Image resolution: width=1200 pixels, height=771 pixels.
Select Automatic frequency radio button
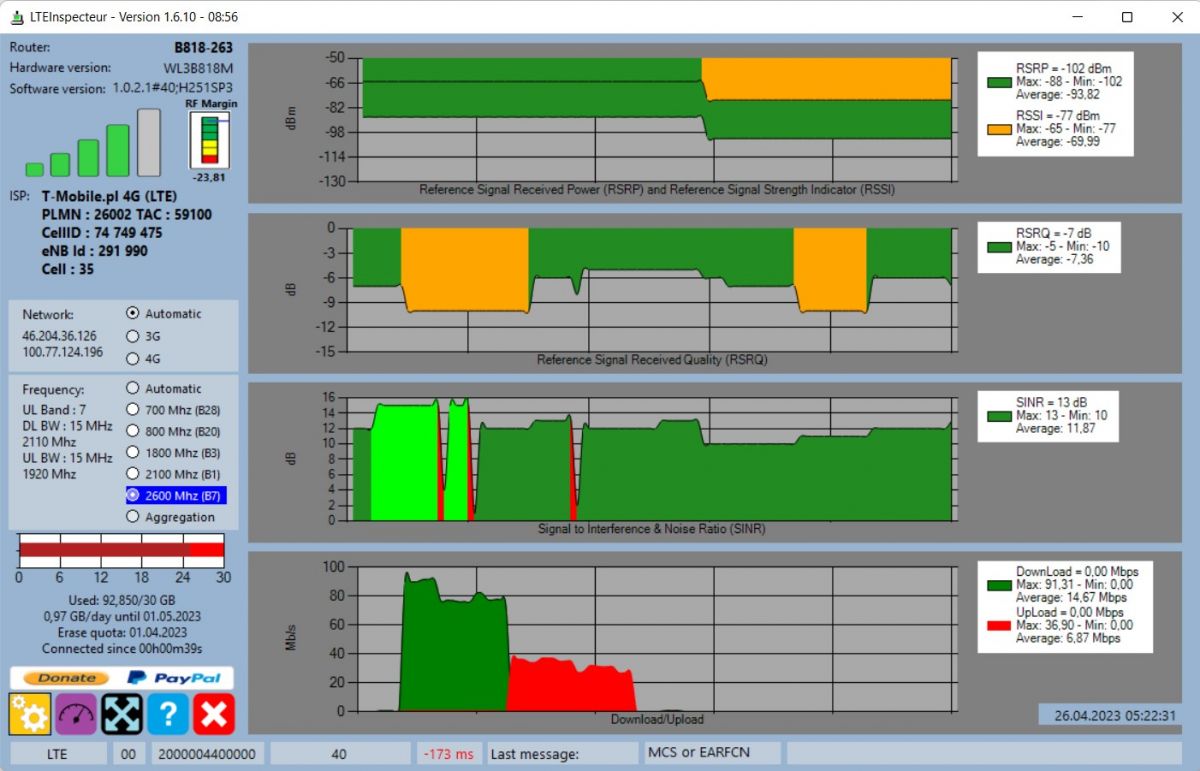(x=133, y=388)
